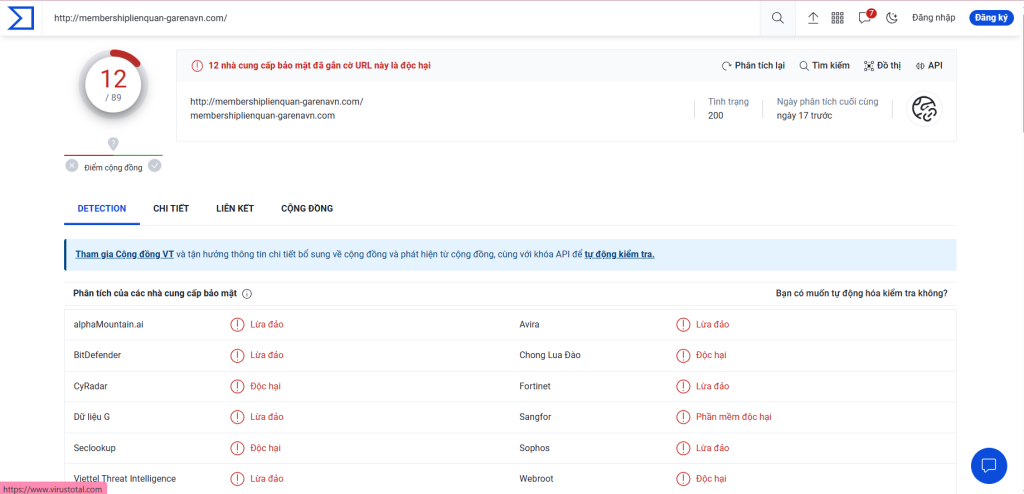Image resolution: width=1024 pixels, height=494 pixels.
Task: Click the search magnifier icon in top bar
Action: 777,18
